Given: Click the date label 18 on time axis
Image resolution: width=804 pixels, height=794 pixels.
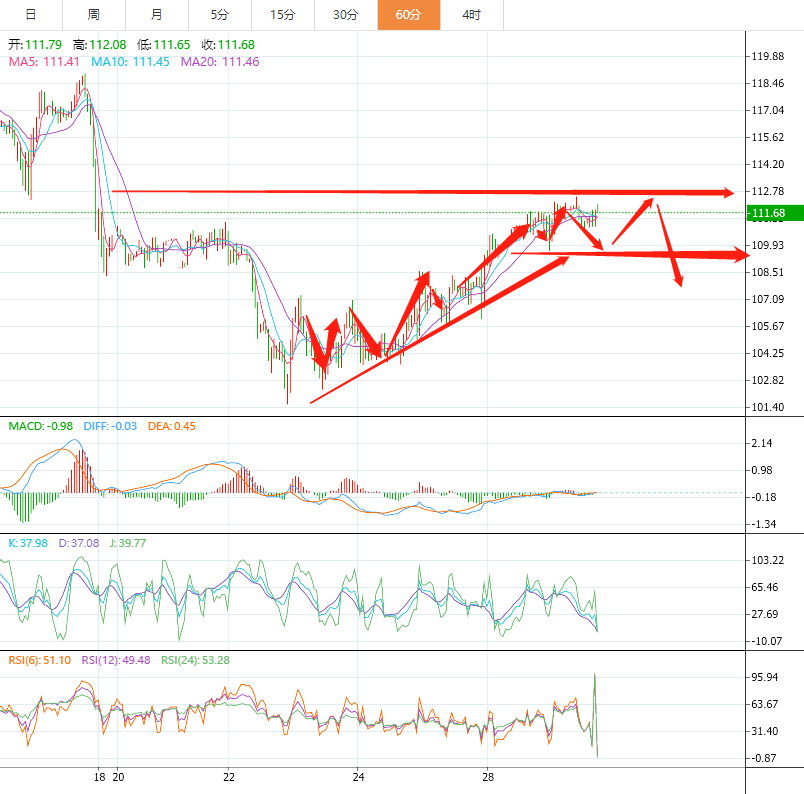Looking at the screenshot, I should [99, 777].
